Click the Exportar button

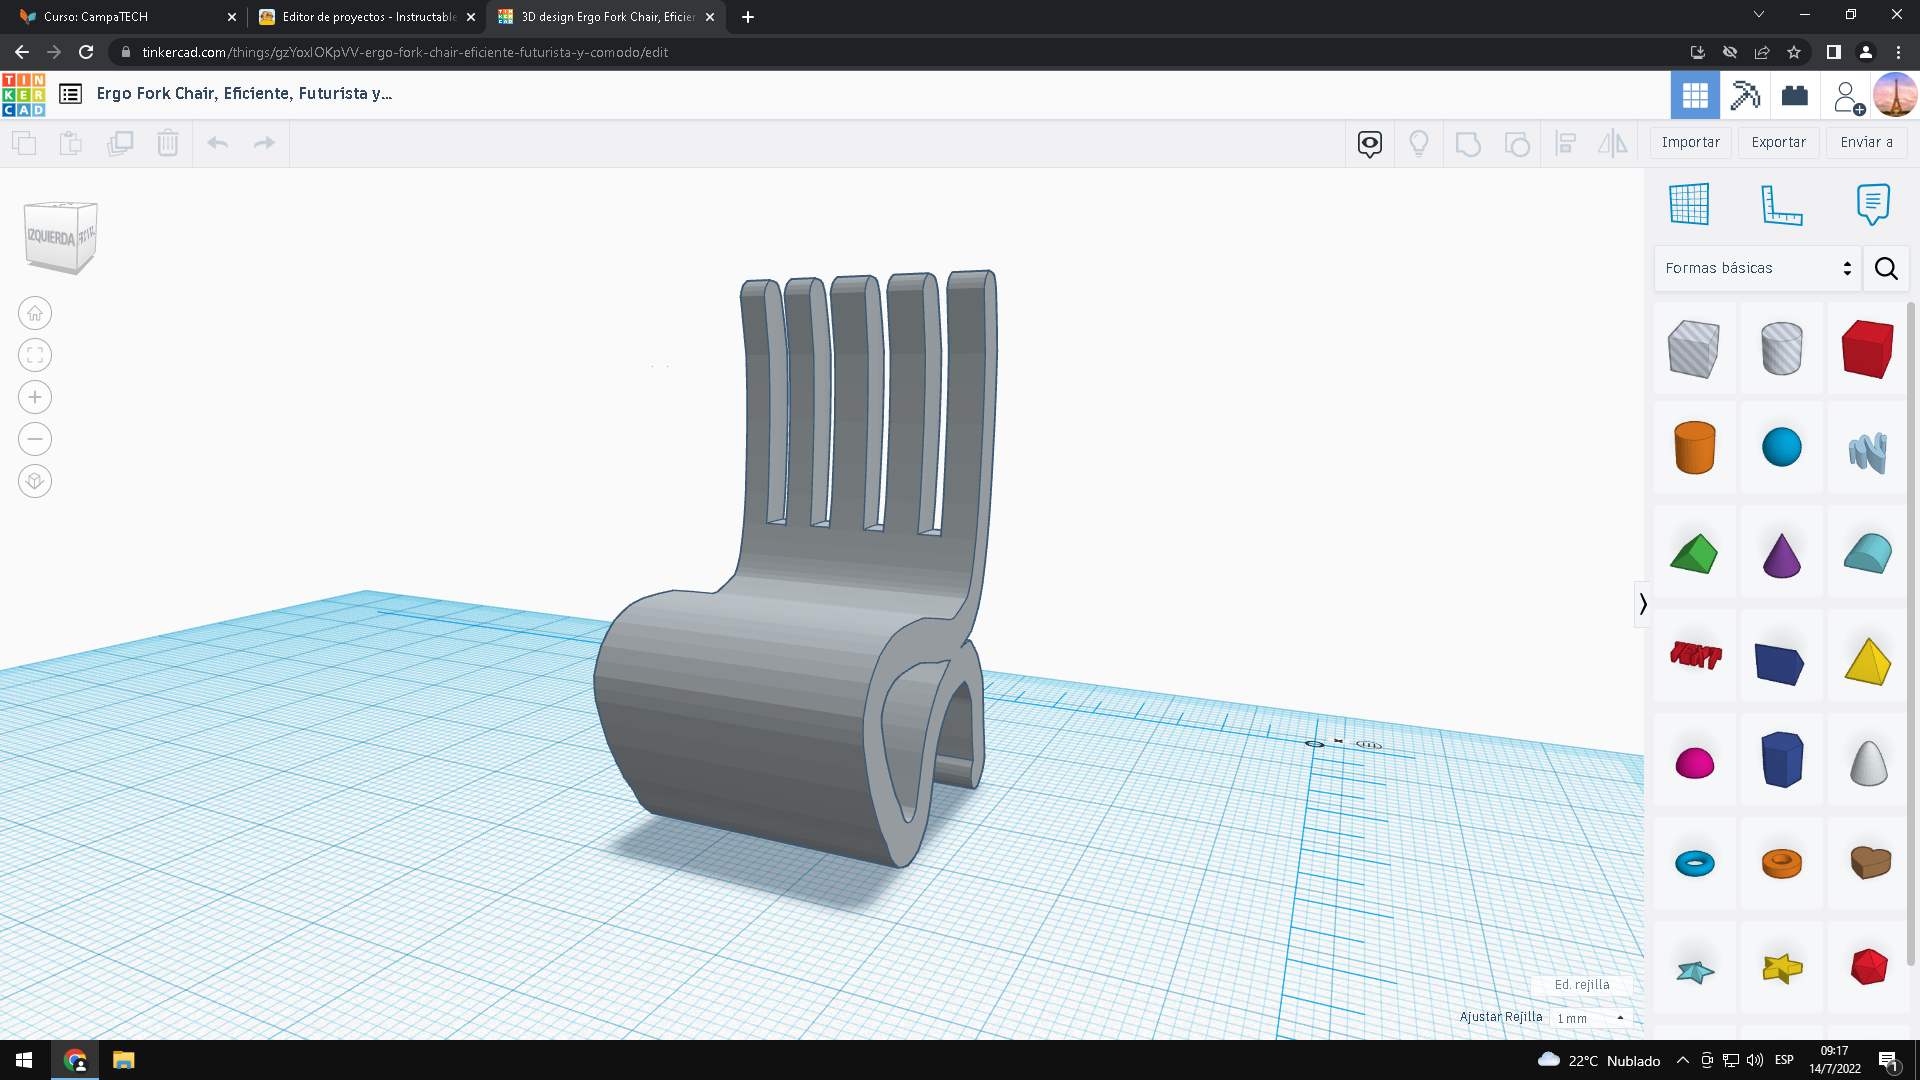pyautogui.click(x=1778, y=143)
